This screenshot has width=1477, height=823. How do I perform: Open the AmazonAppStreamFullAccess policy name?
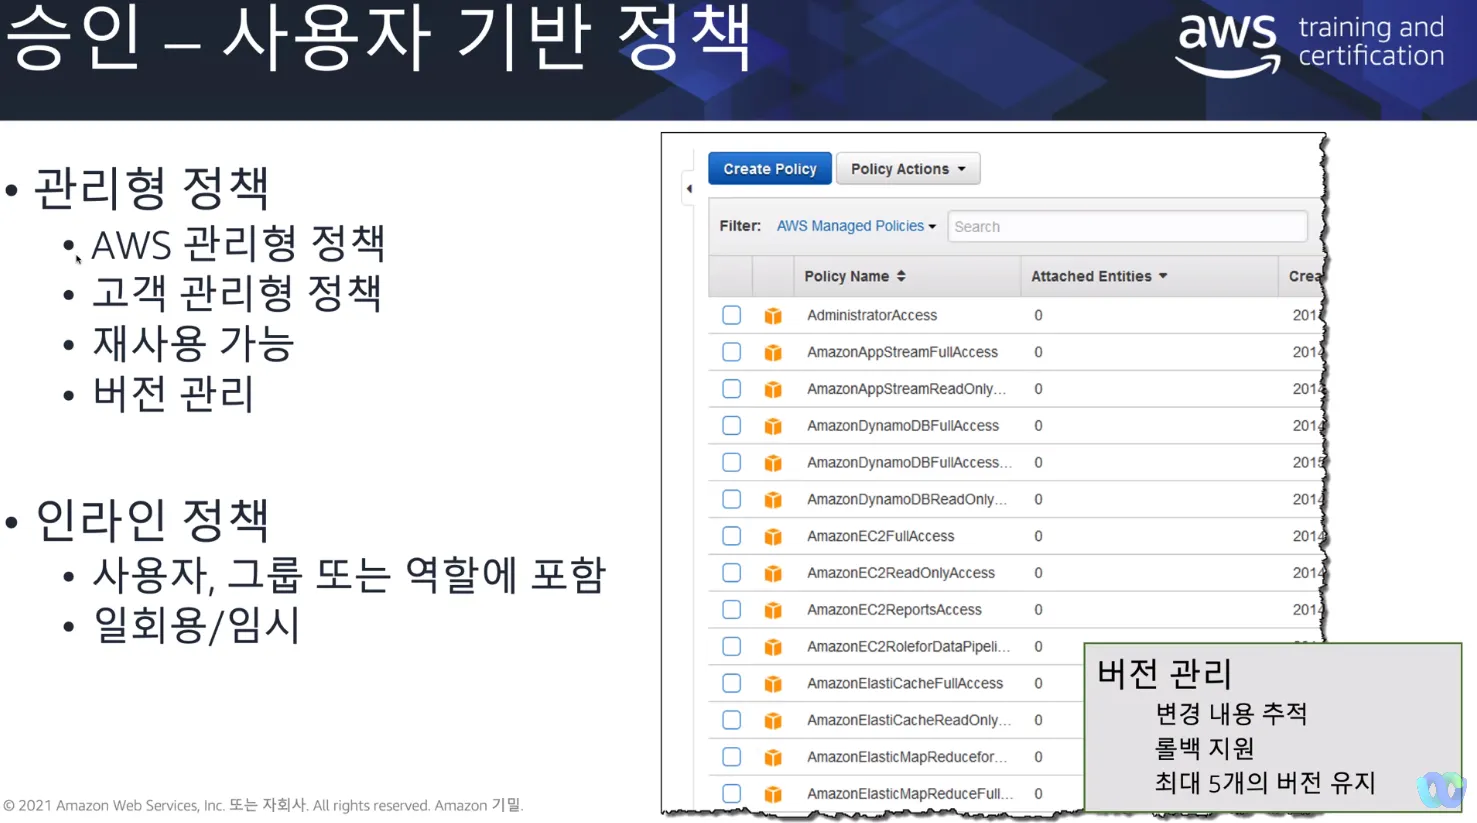pos(902,352)
